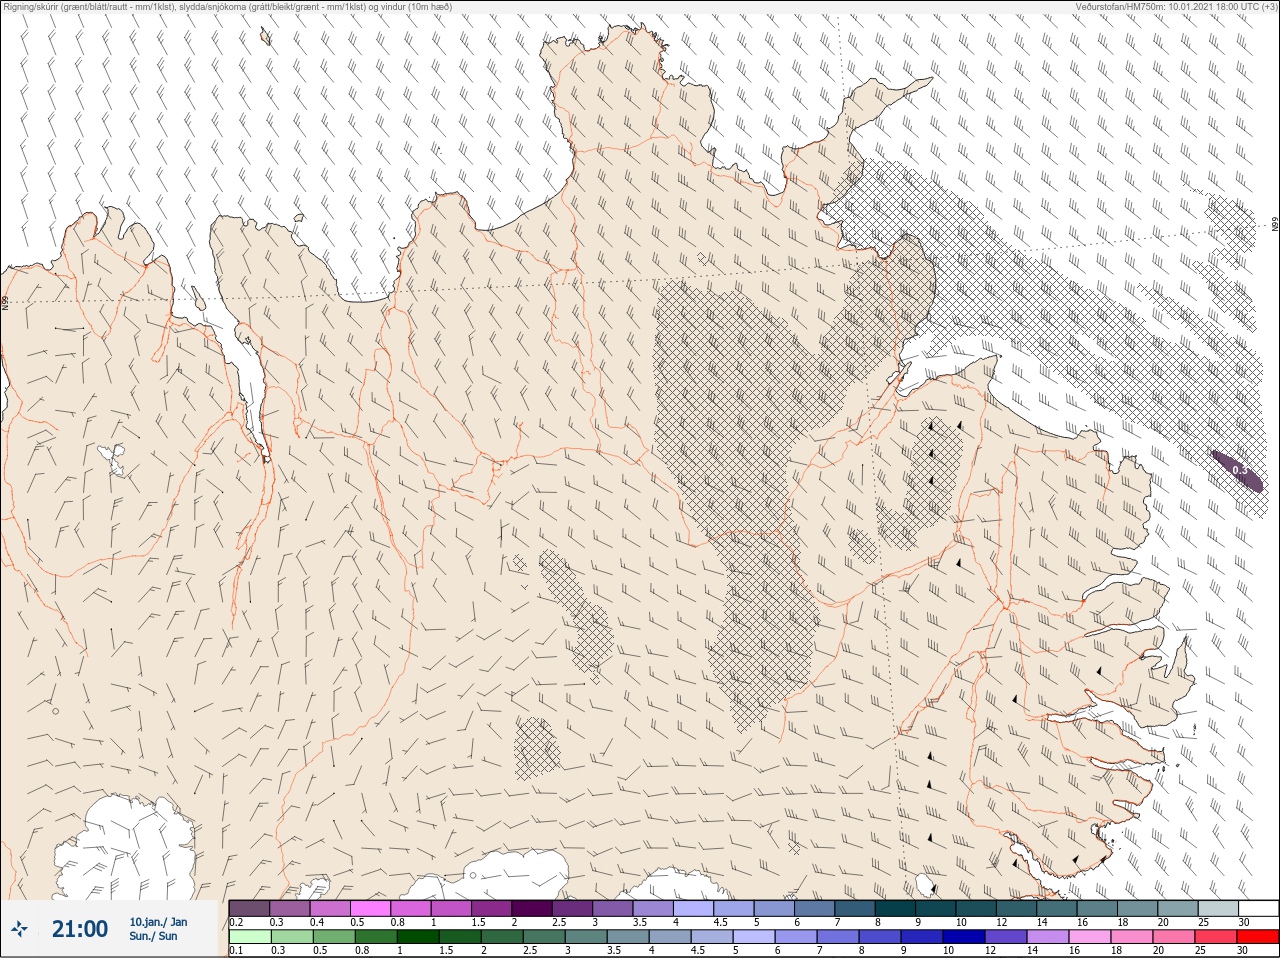Image resolution: width=1280 pixels, height=958 pixels.
Task: Select the darkest purple 2 swatch in snow legend
Action: tap(532, 908)
